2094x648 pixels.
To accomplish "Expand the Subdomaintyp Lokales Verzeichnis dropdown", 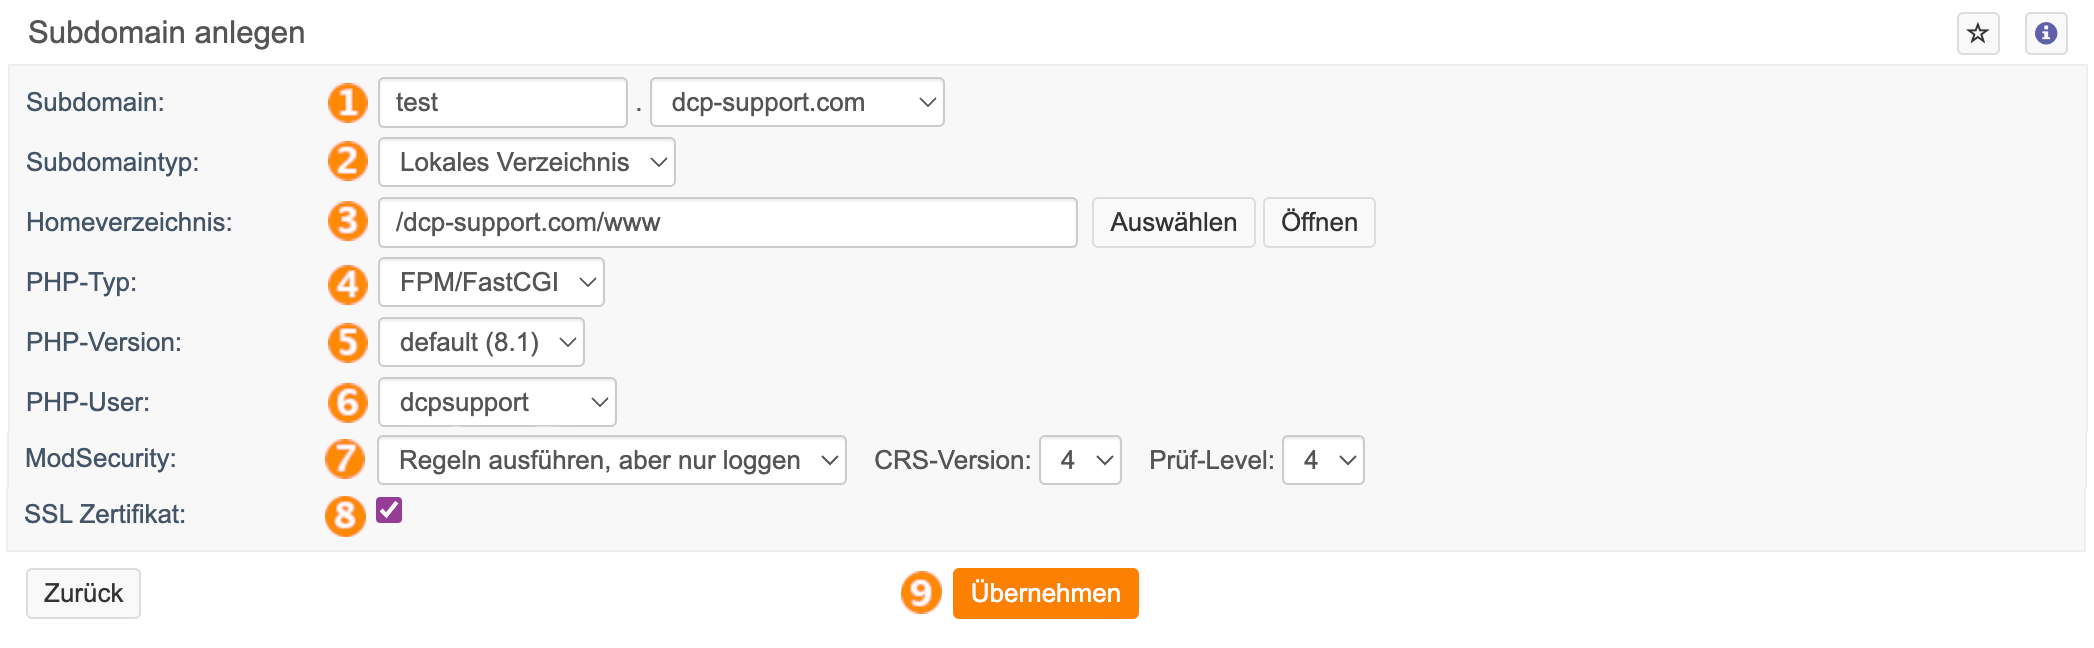I will click(527, 162).
